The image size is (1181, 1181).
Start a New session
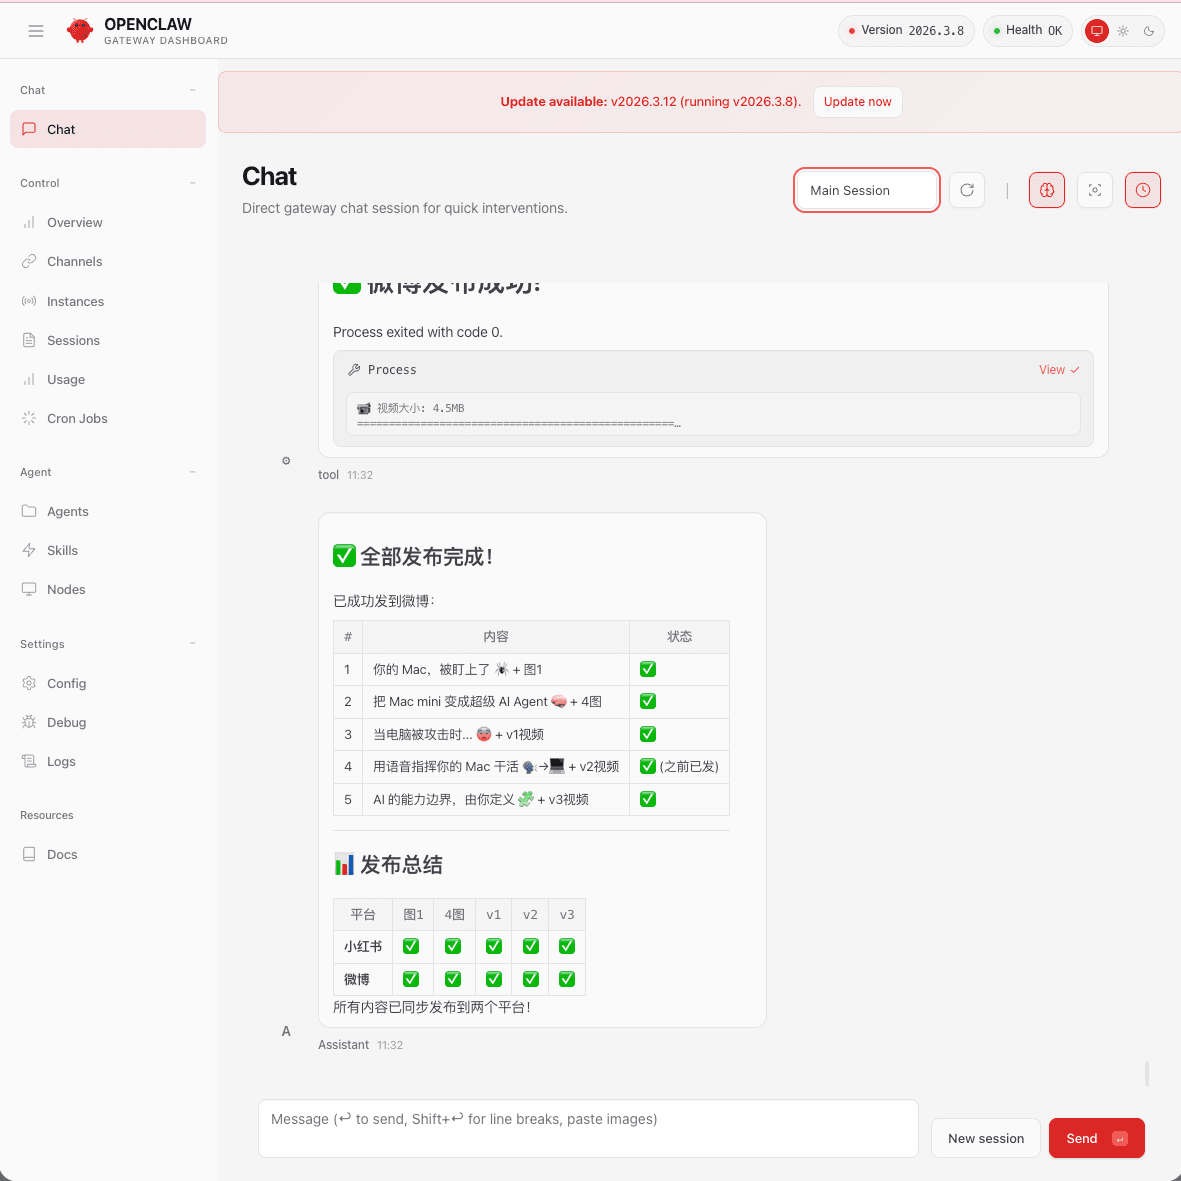point(985,1138)
